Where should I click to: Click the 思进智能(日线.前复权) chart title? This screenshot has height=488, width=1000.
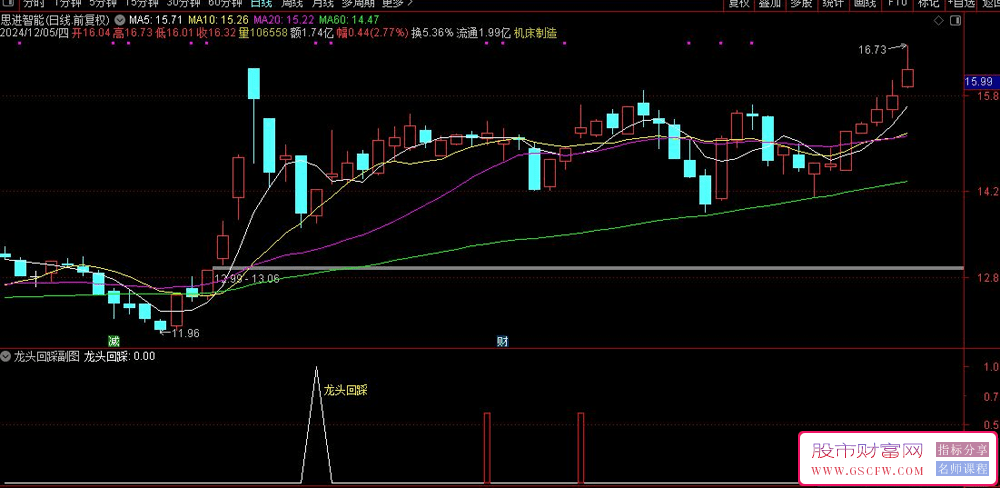[x=56, y=20]
